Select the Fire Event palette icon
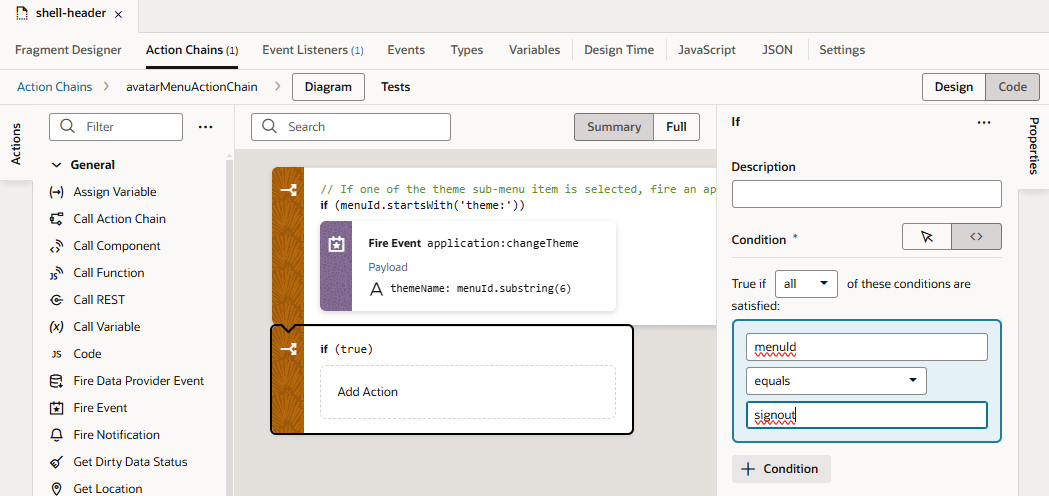The image size is (1049, 496). [x=56, y=408]
